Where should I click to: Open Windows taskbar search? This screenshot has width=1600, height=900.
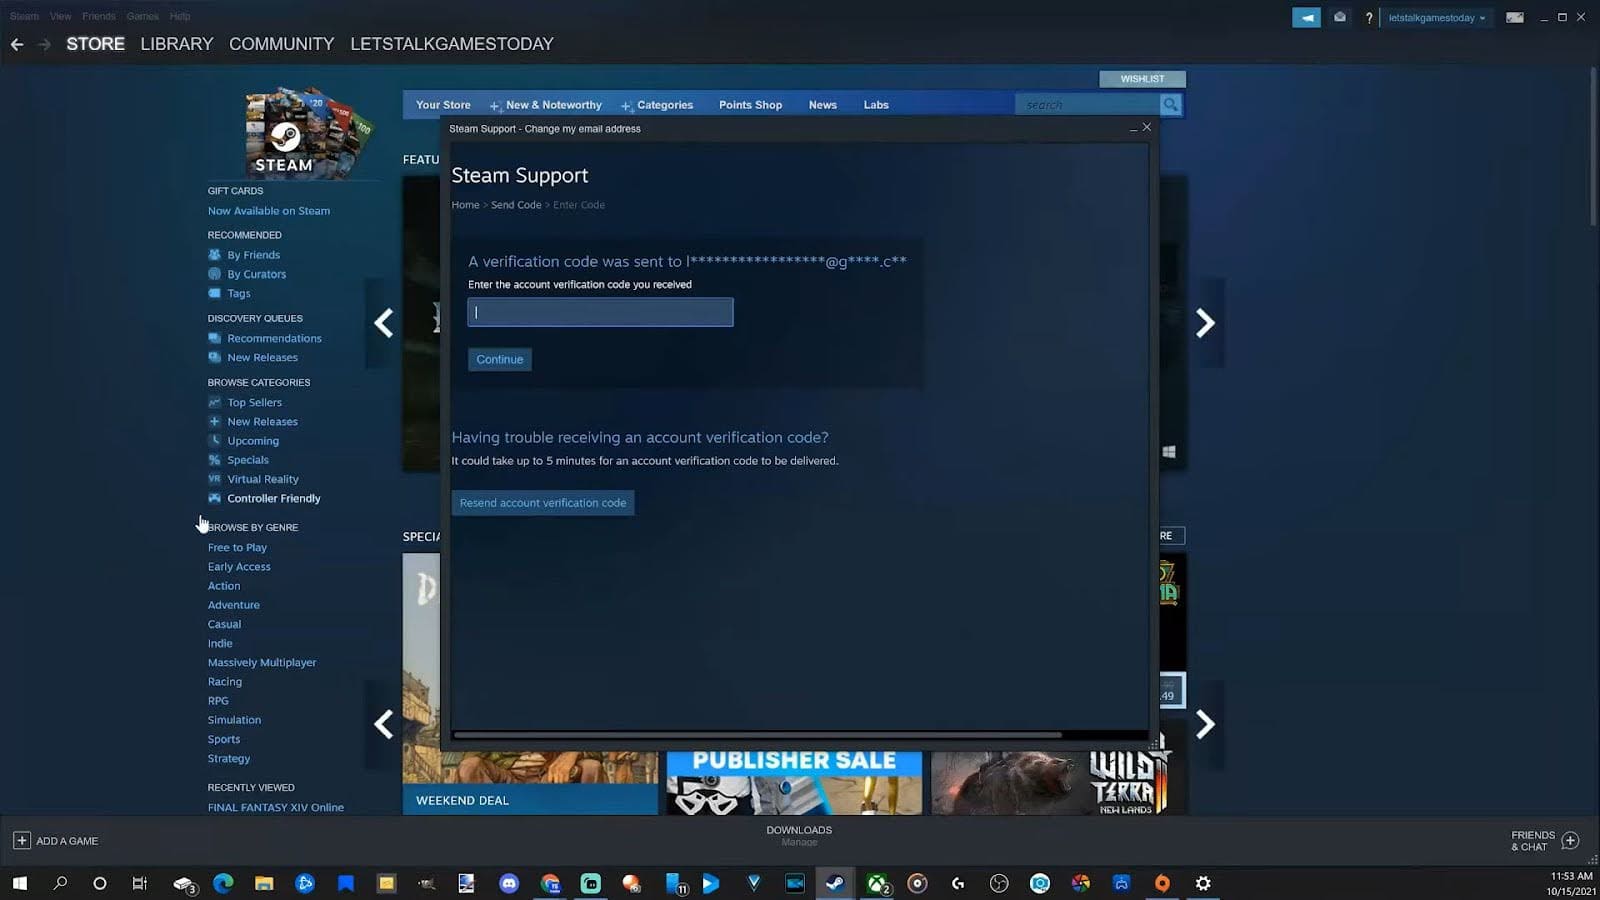[60, 883]
